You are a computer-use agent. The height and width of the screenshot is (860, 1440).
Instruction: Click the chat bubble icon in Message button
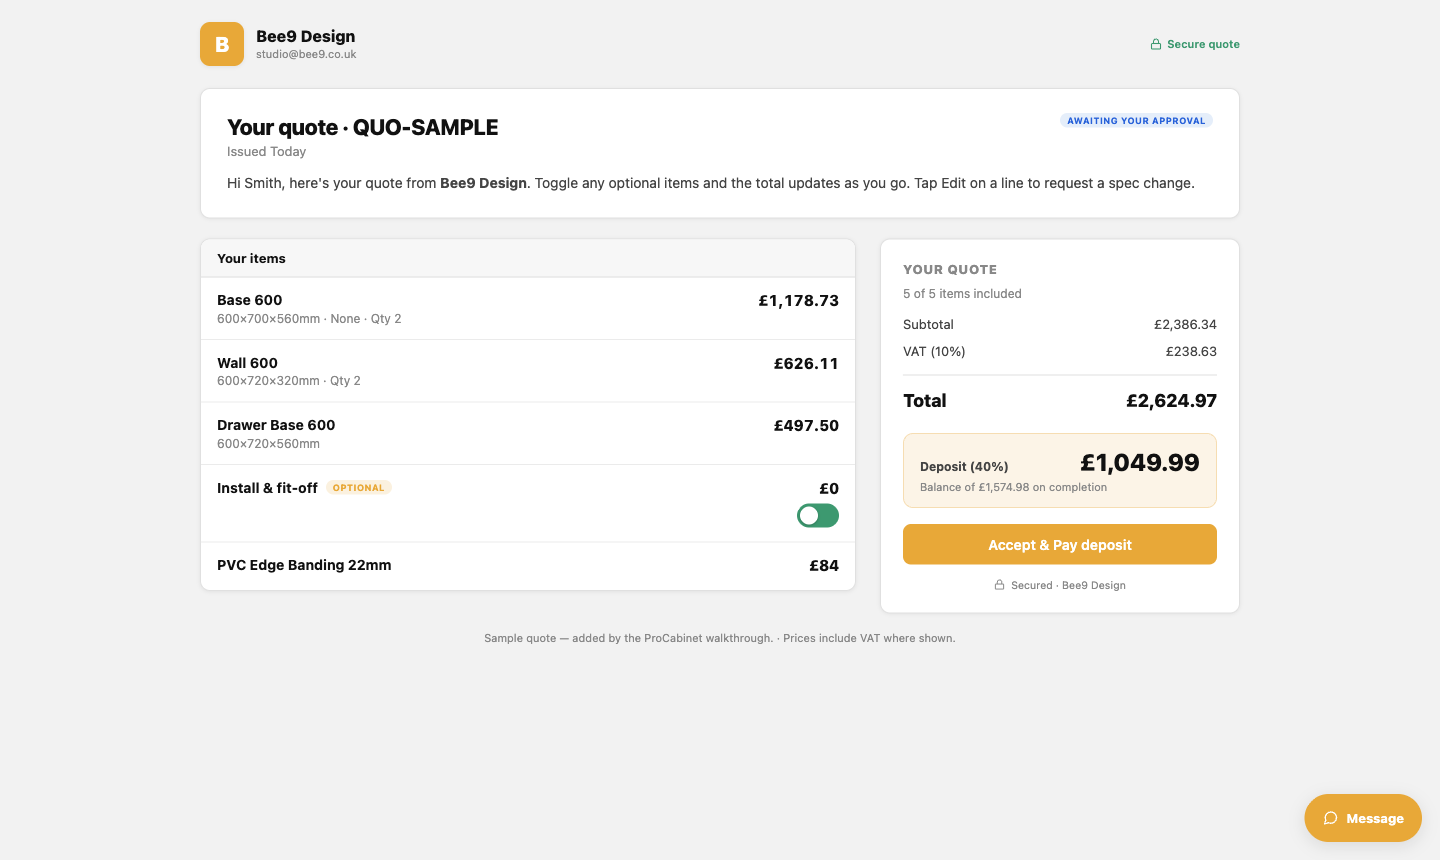pos(1330,818)
